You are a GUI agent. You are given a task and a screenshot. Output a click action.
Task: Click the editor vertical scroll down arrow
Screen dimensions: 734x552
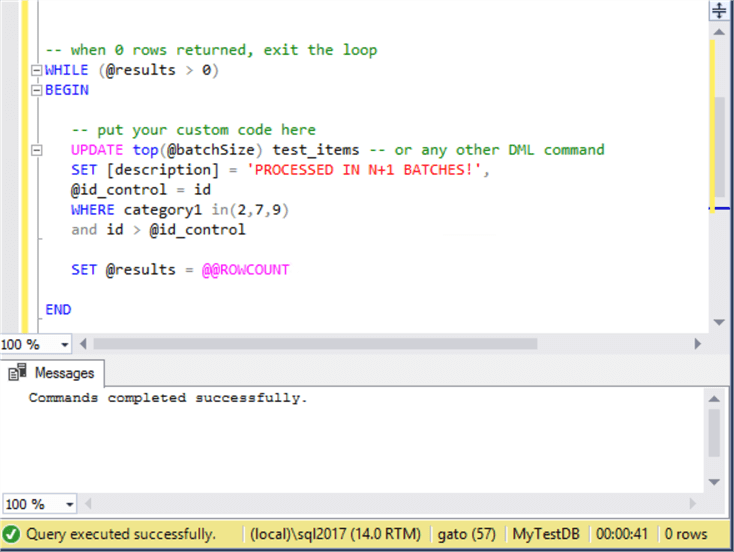click(719, 322)
